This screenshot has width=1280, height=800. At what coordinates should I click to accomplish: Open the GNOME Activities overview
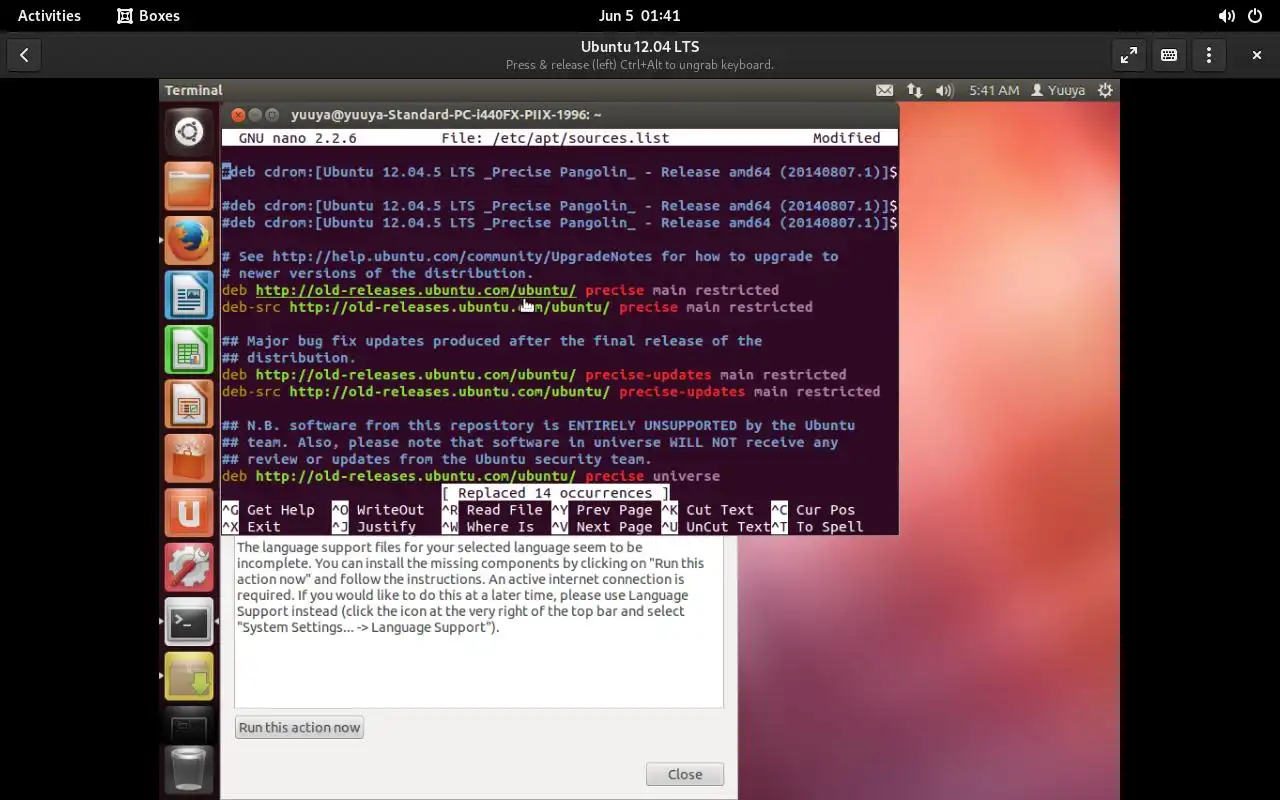tap(49, 16)
